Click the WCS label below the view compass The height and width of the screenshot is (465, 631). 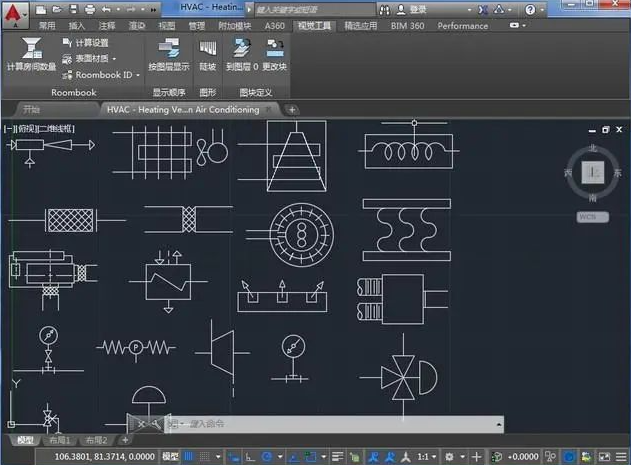tap(593, 216)
